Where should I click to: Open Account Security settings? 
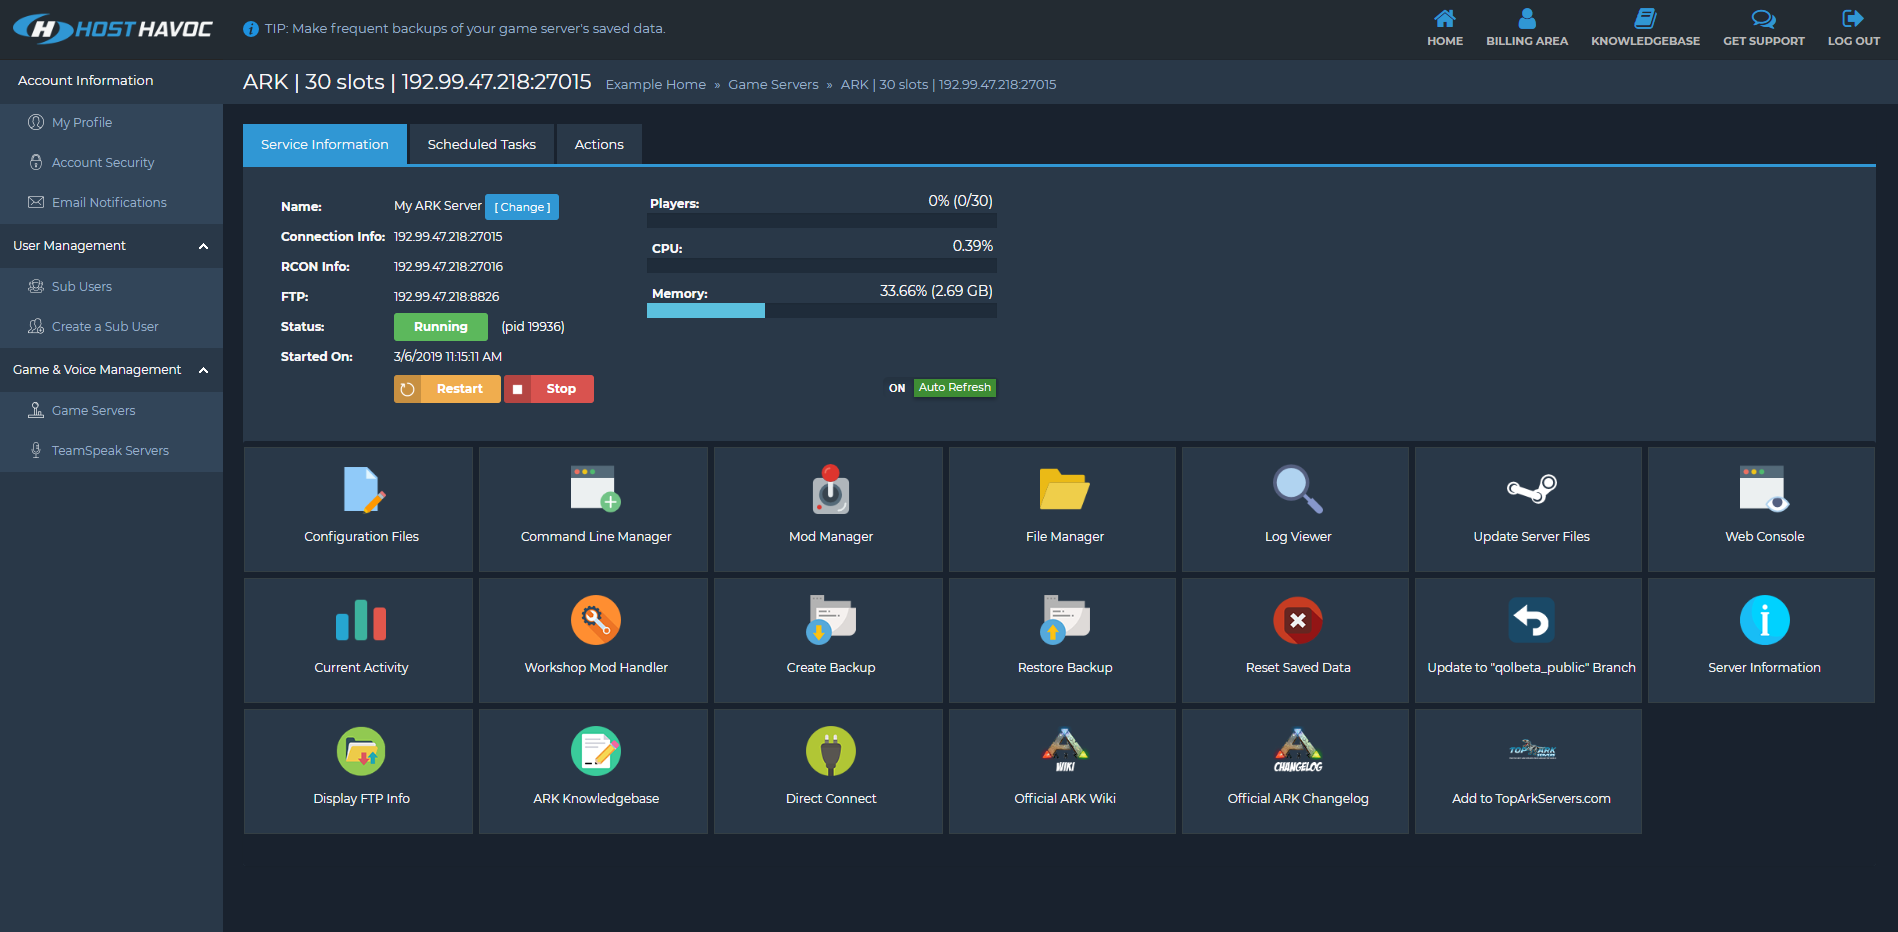[x=103, y=163]
